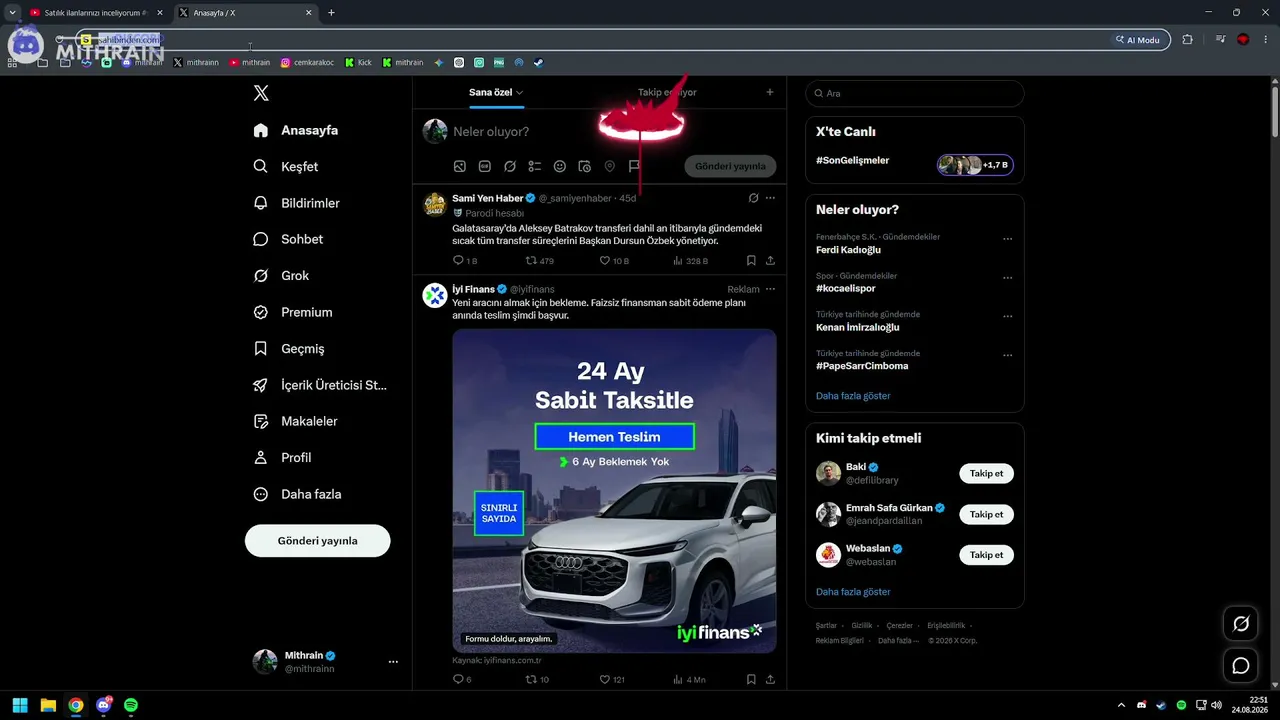Open Profil in the sidebar

(282, 458)
